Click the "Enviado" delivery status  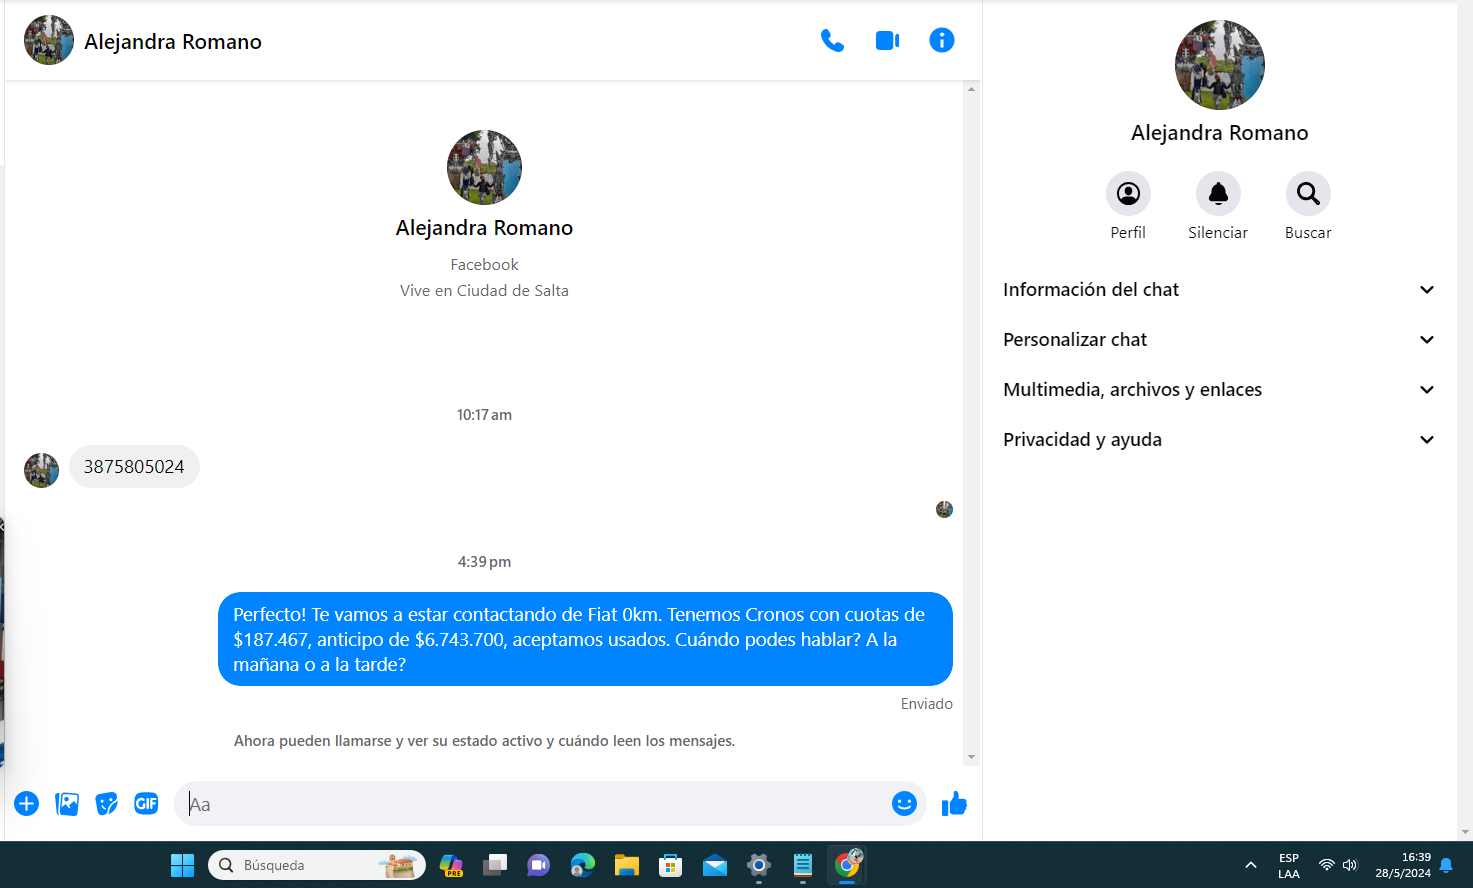927,704
